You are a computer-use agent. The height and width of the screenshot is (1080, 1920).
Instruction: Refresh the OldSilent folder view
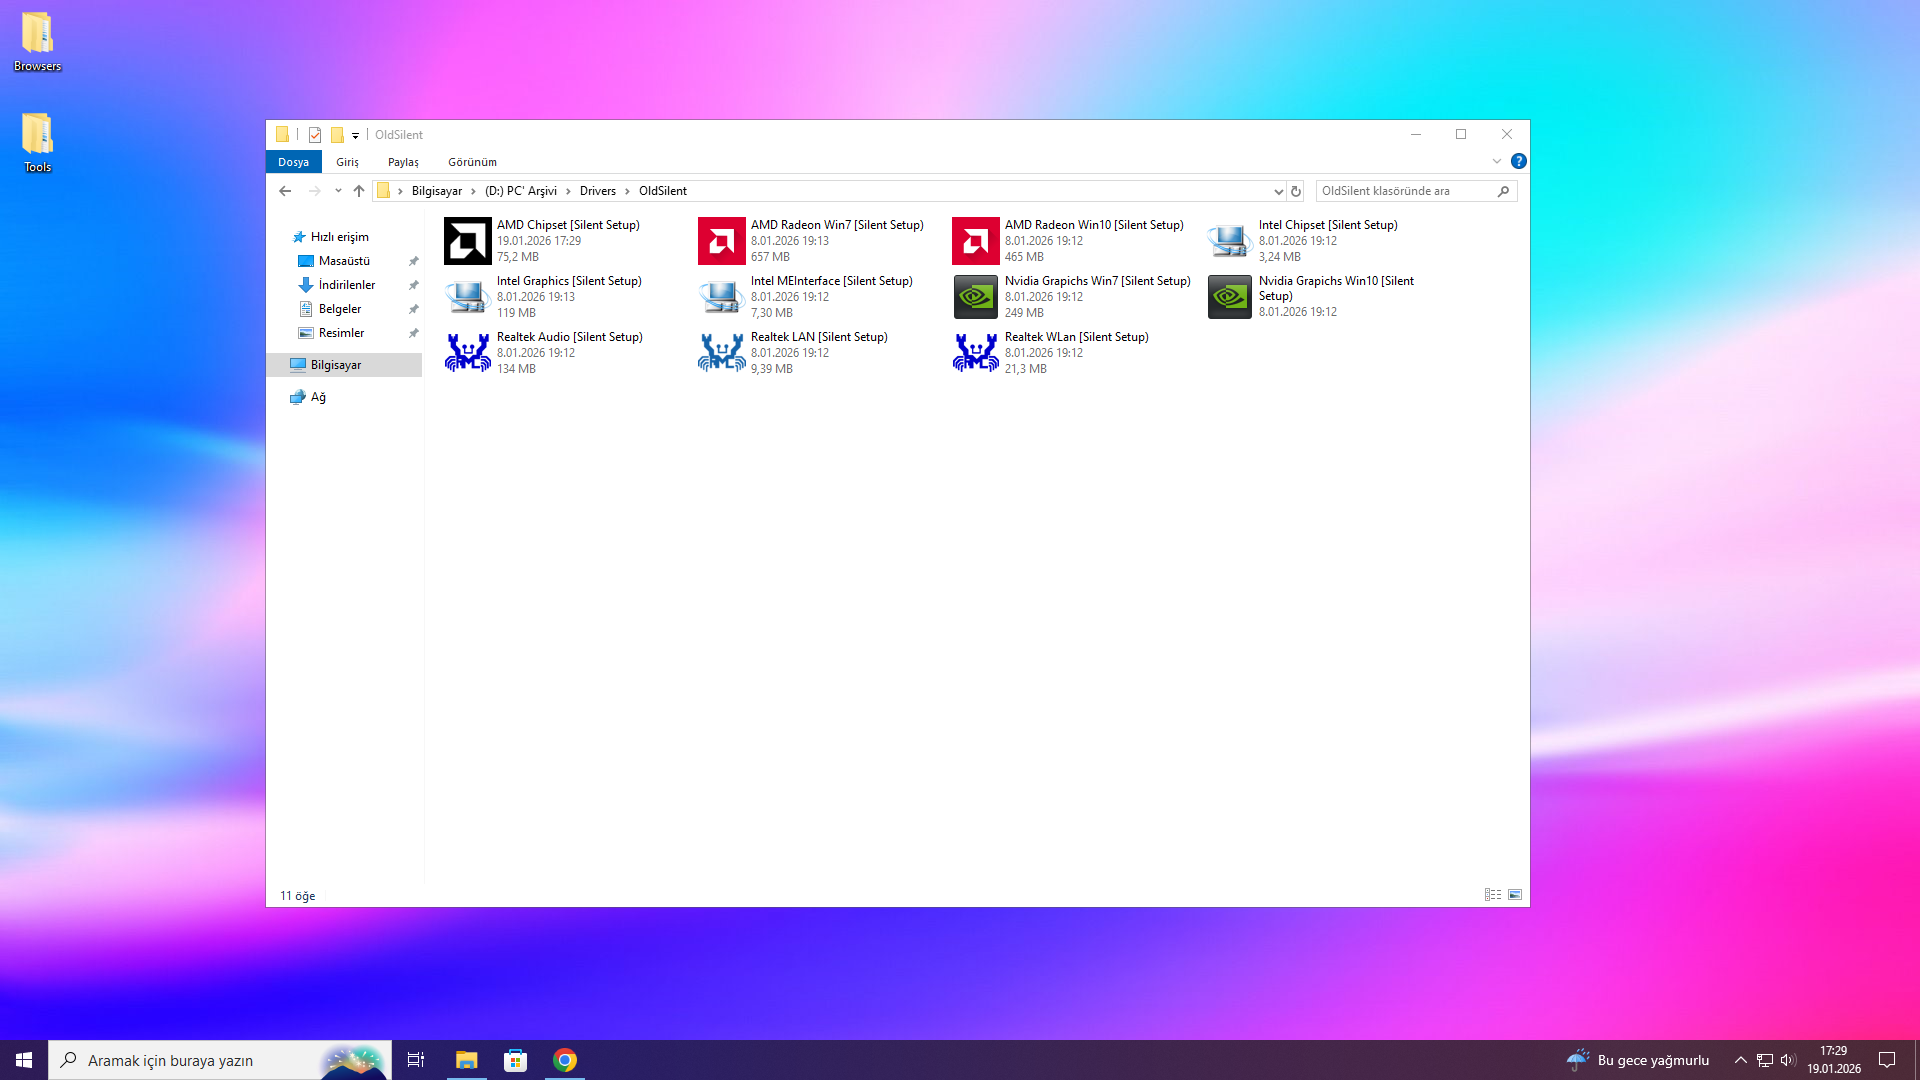(1296, 191)
